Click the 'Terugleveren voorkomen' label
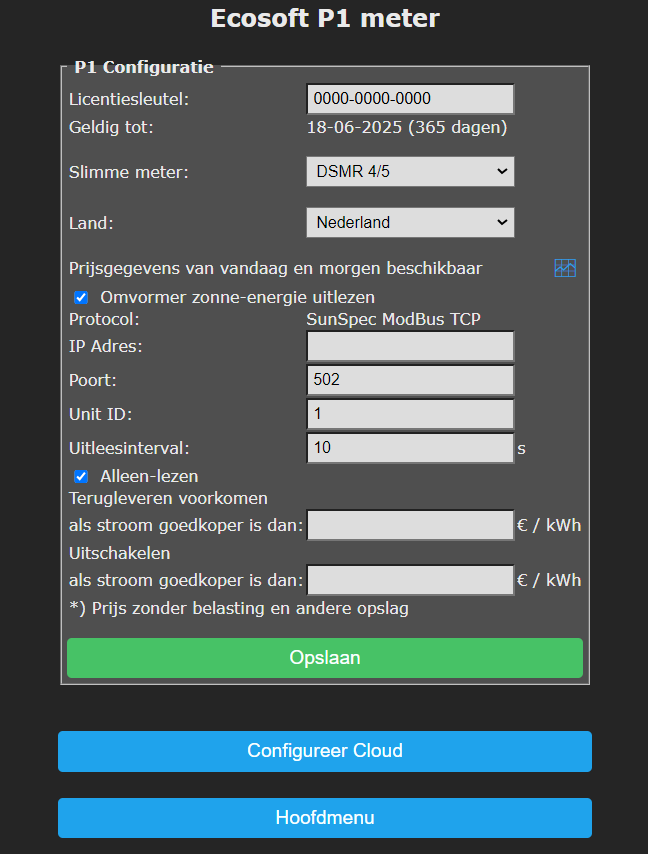 point(168,498)
